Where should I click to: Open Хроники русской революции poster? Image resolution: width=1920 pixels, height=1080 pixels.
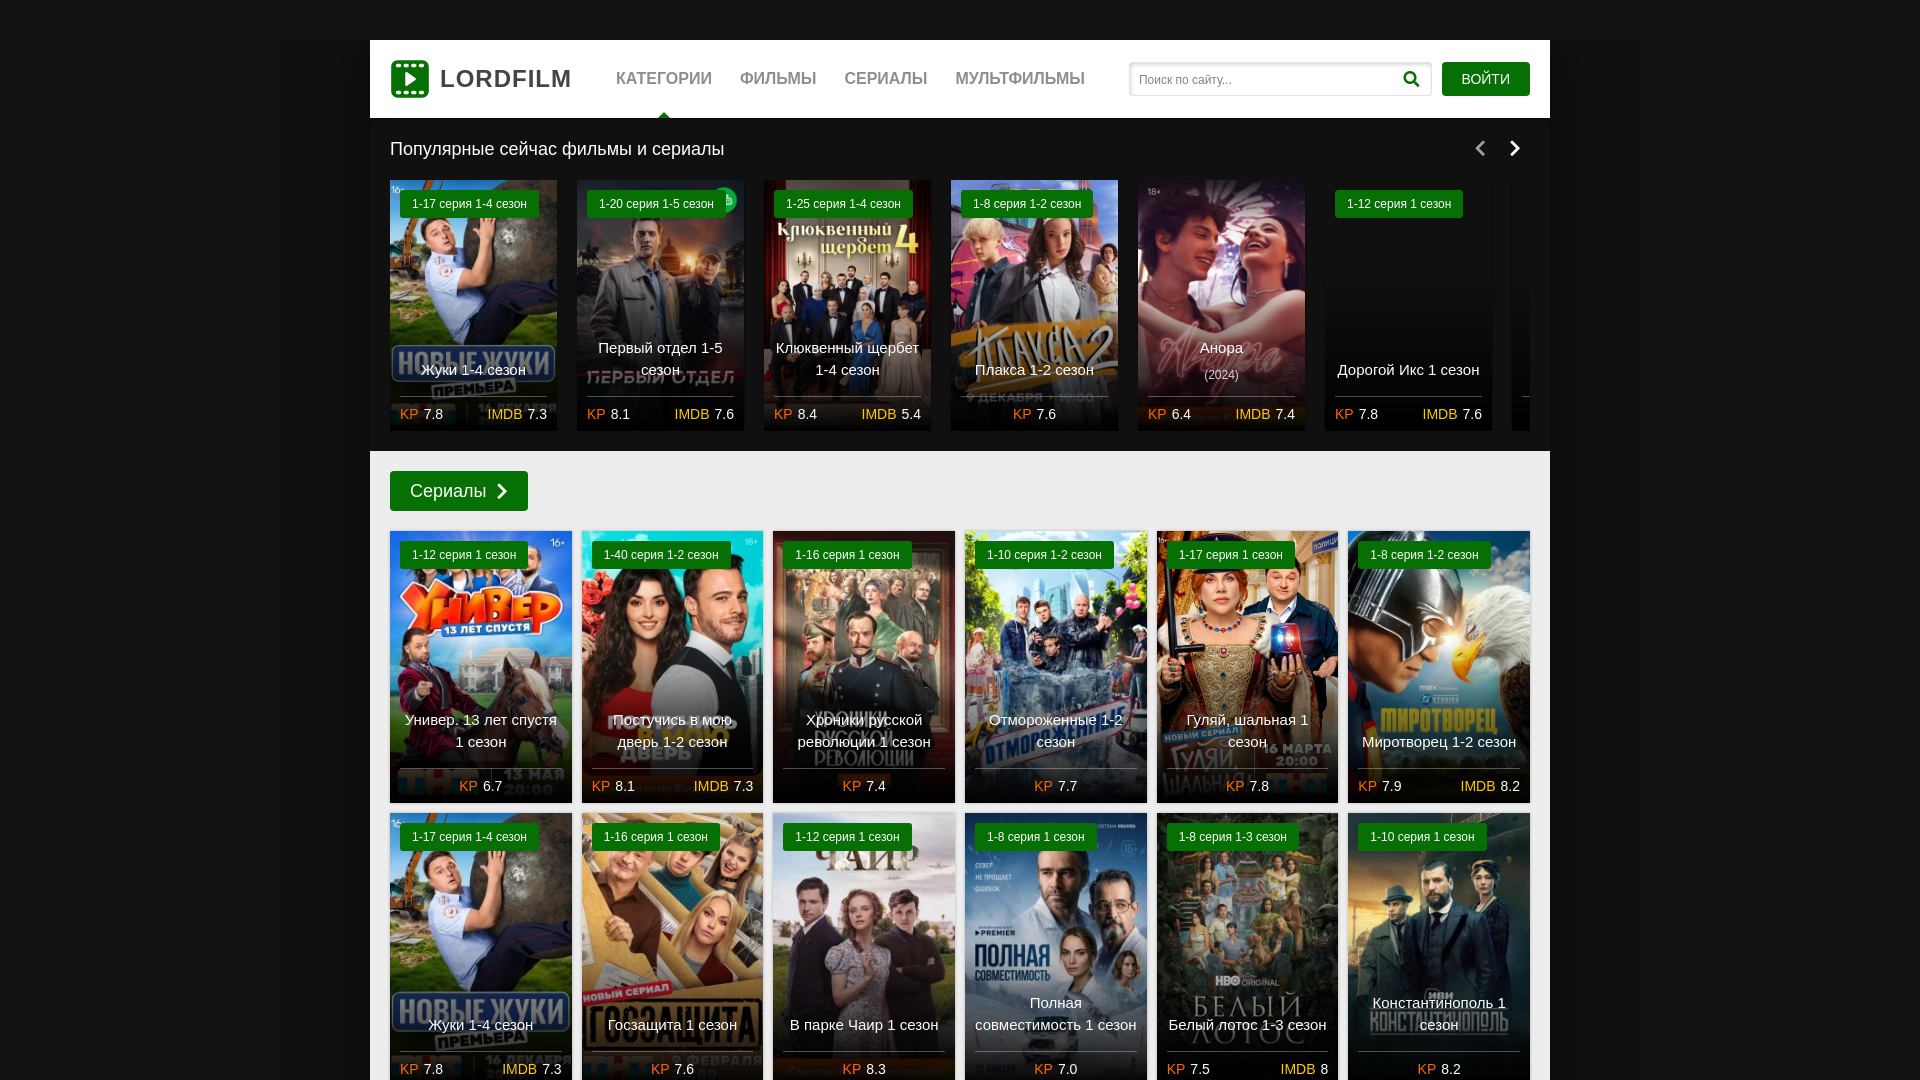[x=864, y=667]
